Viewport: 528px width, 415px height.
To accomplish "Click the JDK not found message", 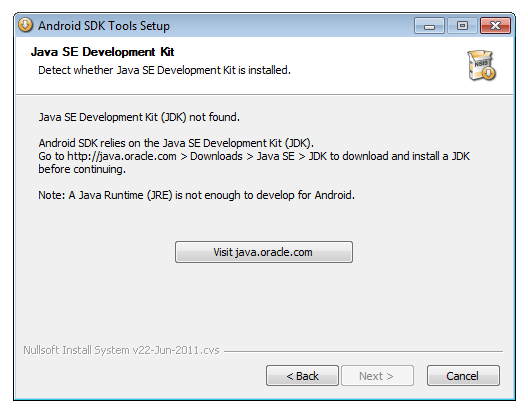I will [139, 117].
